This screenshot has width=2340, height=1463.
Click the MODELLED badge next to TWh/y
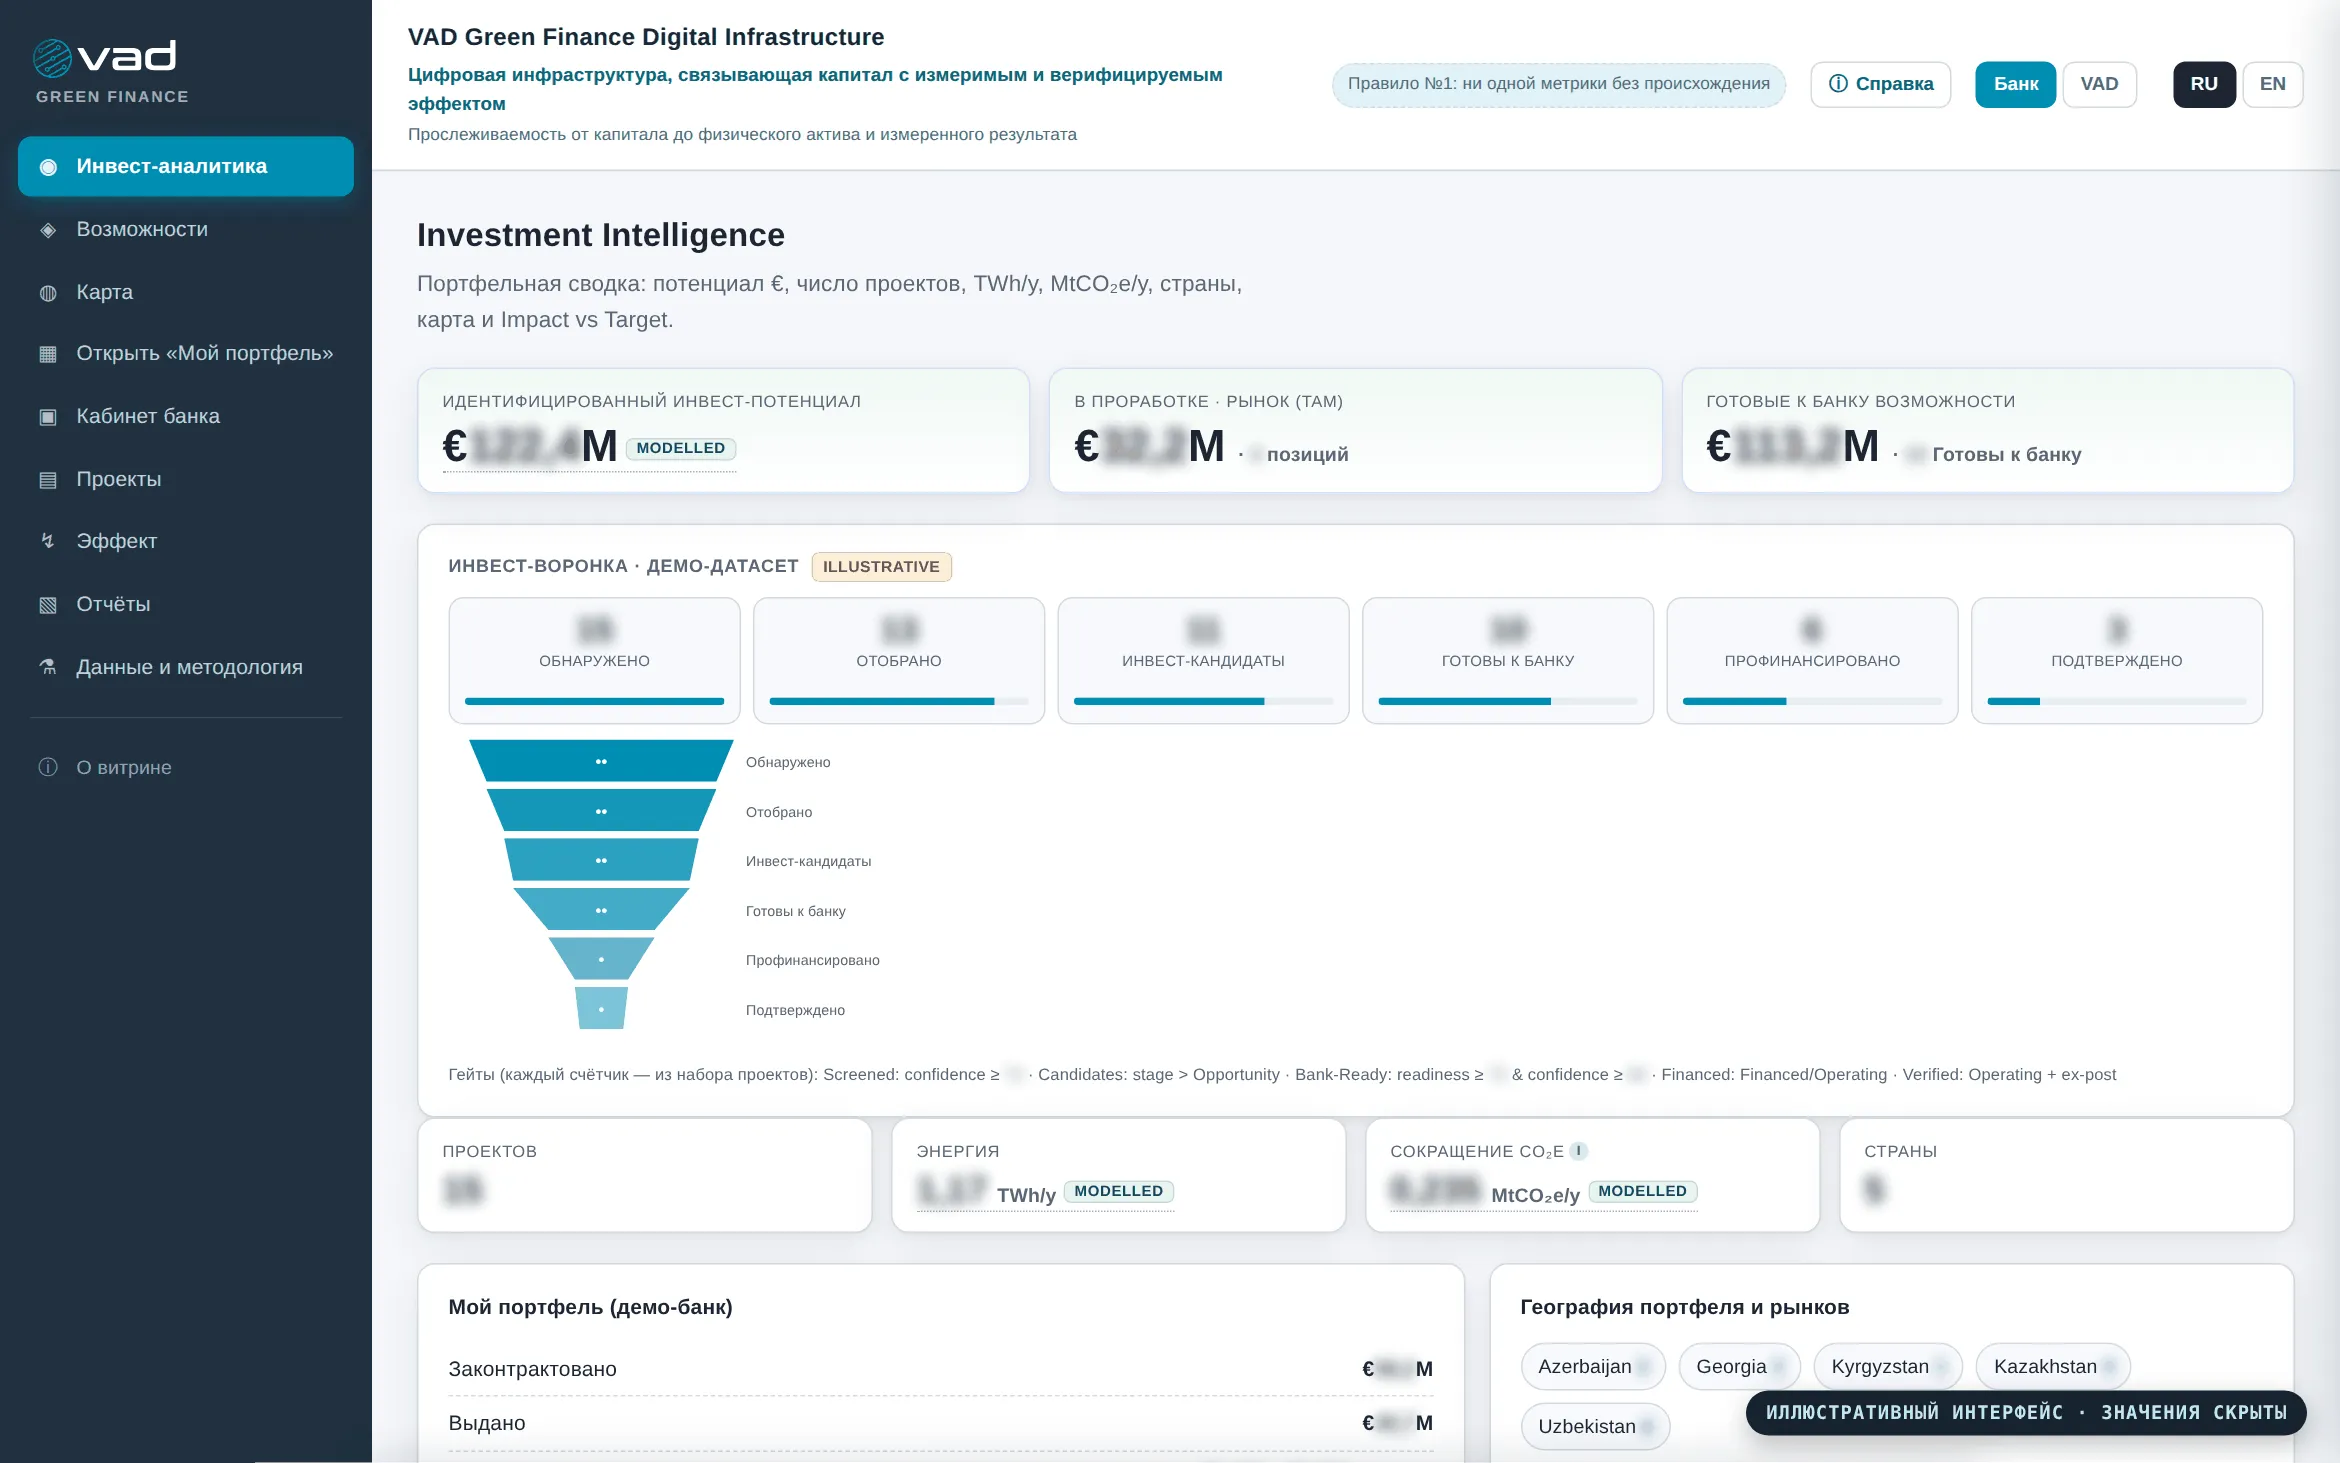tap(1118, 1191)
